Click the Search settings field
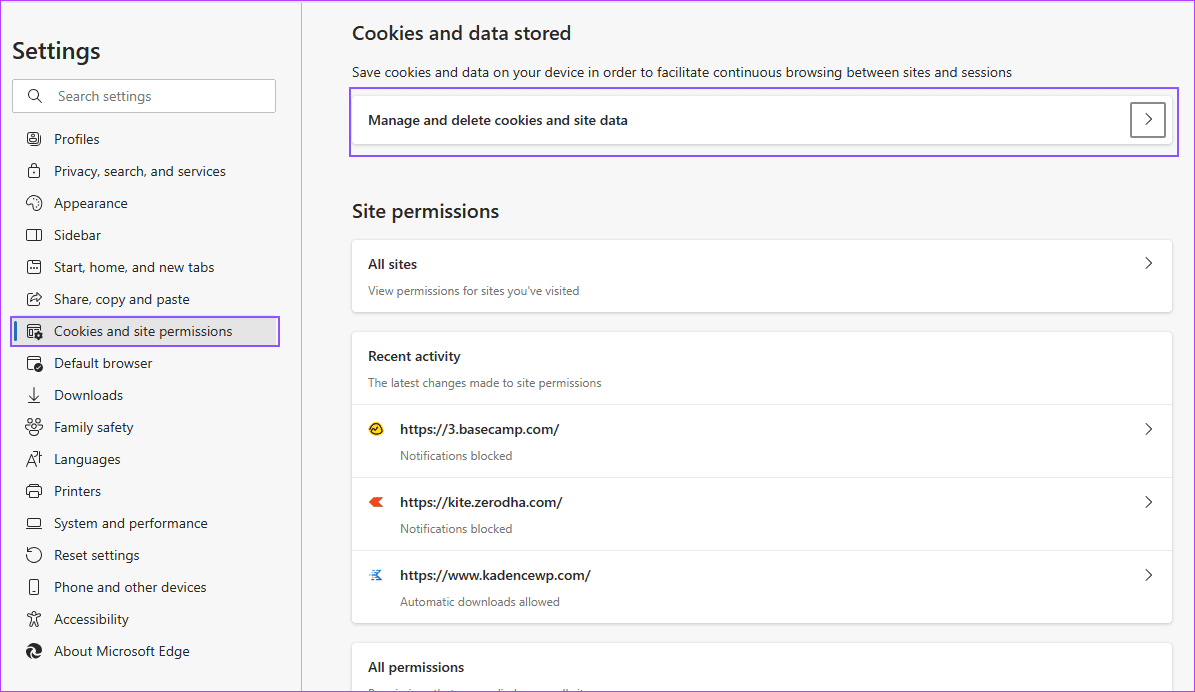1195x692 pixels. (x=143, y=95)
